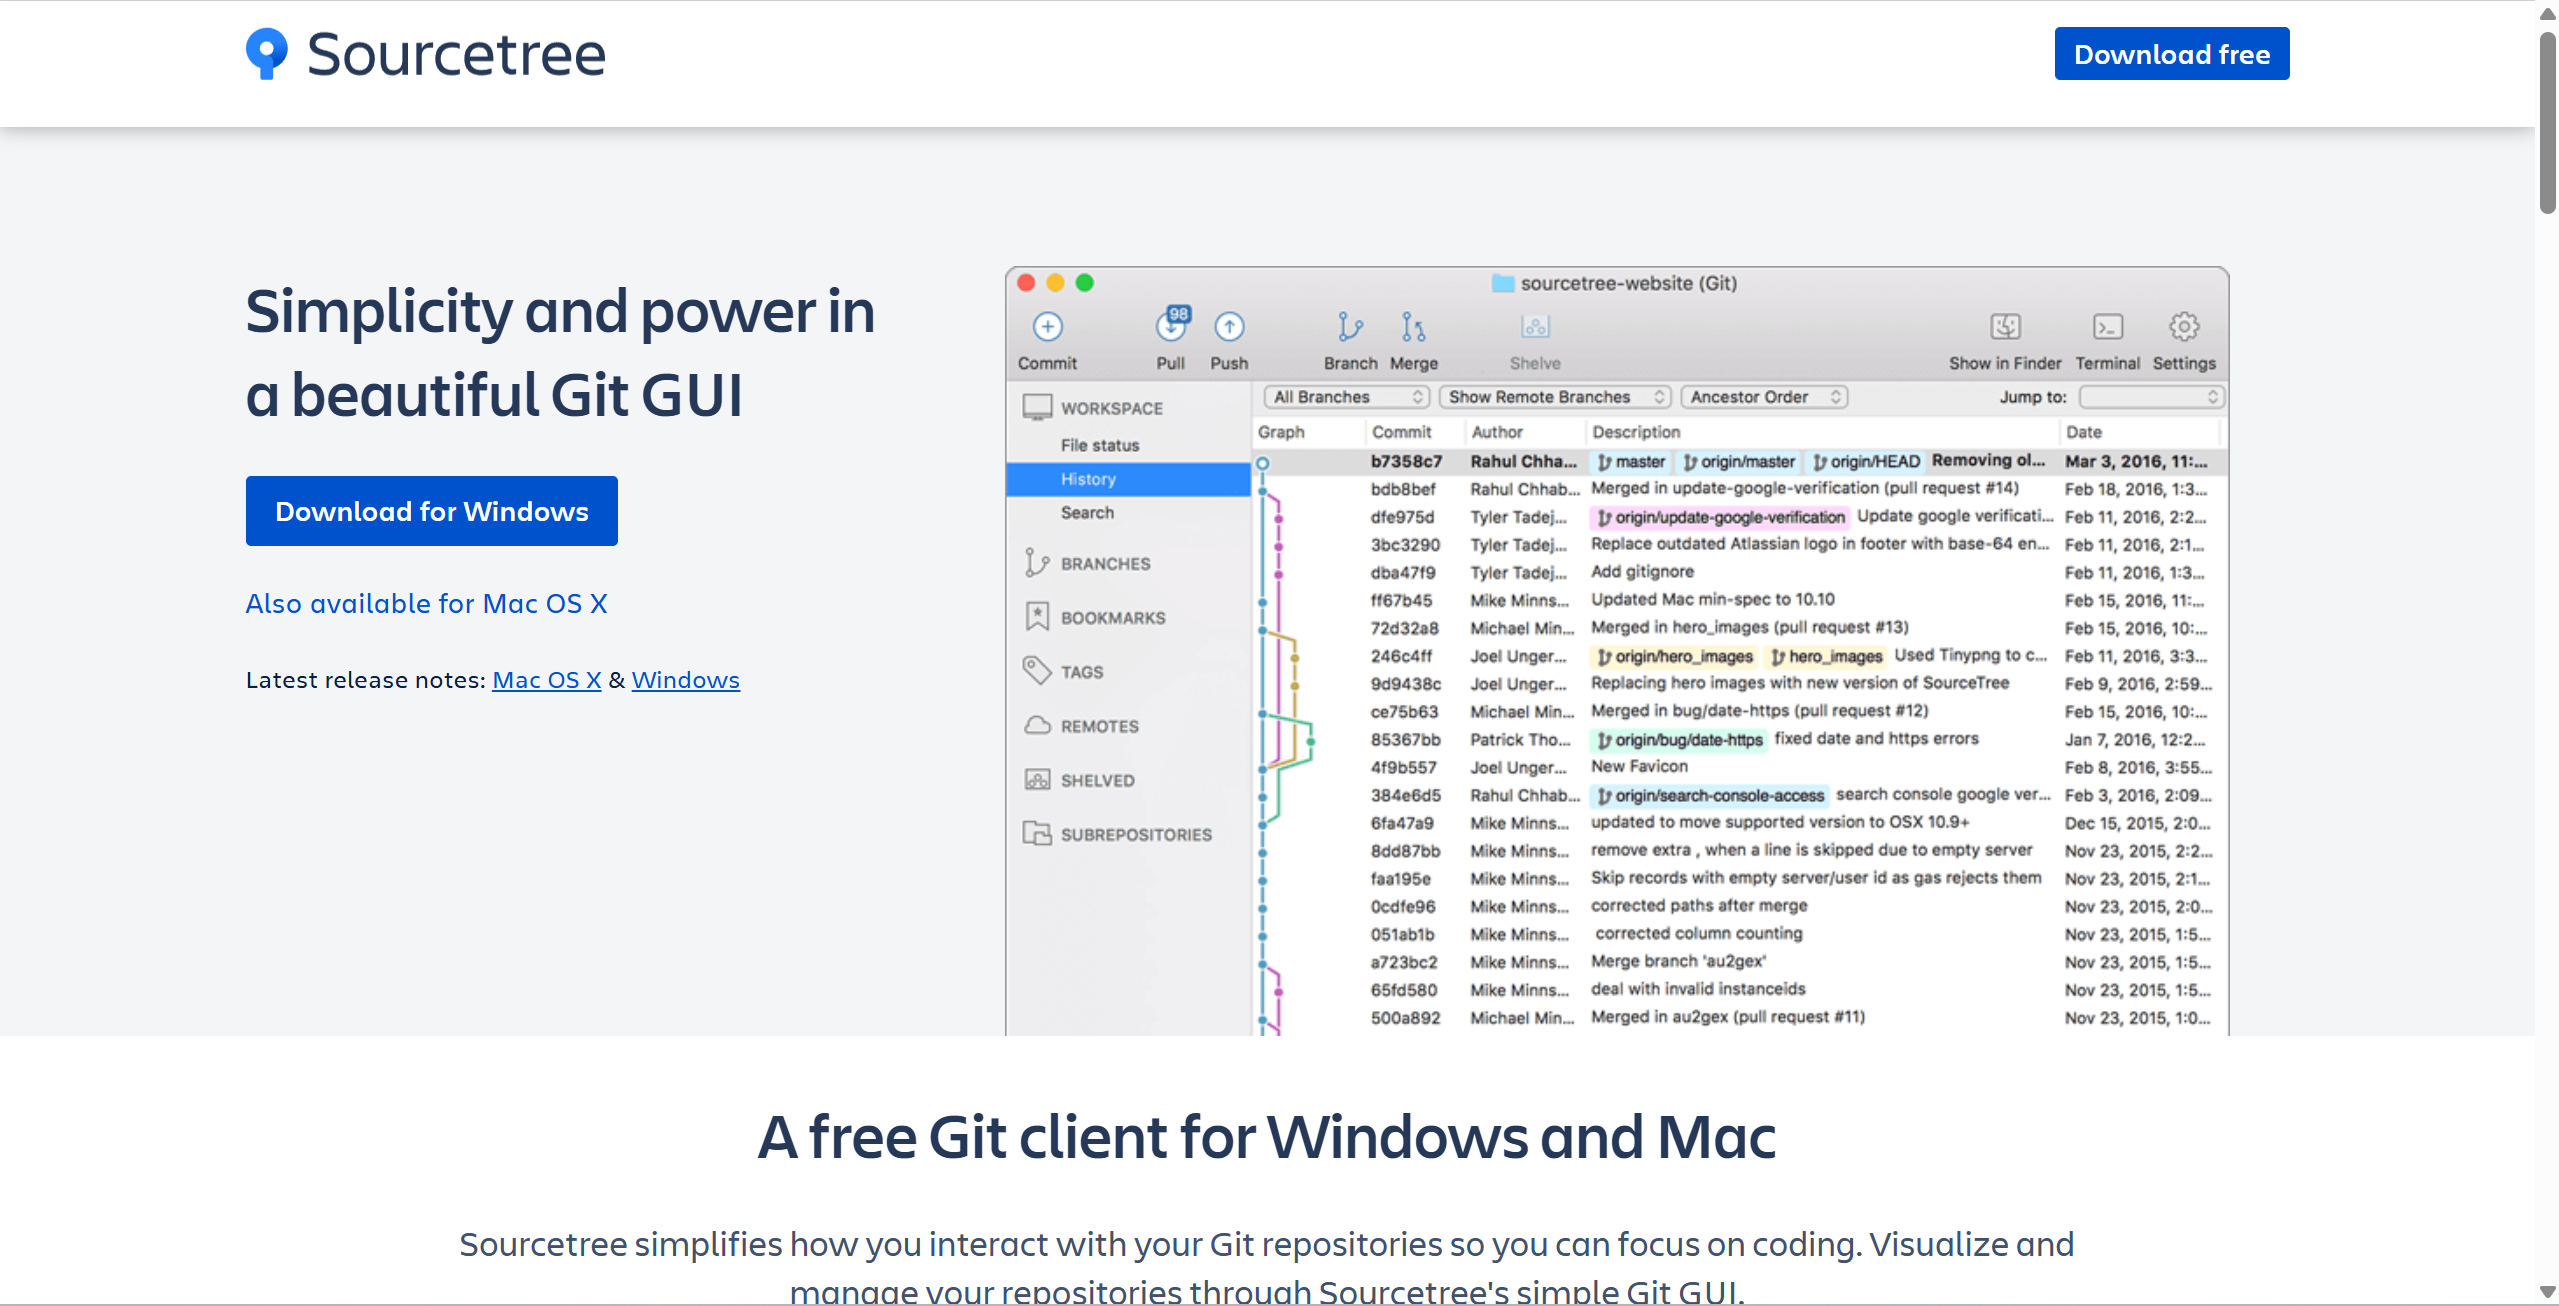Open the All Branches dropdown
2559x1306 pixels.
pos(1347,397)
